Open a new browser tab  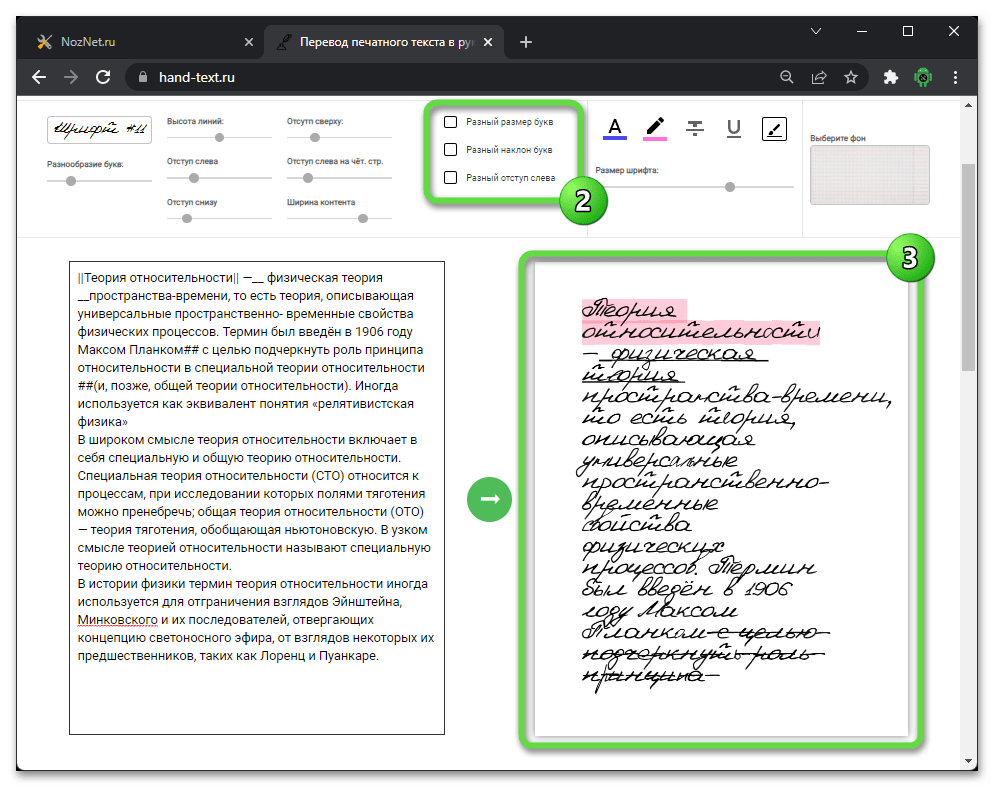526,42
